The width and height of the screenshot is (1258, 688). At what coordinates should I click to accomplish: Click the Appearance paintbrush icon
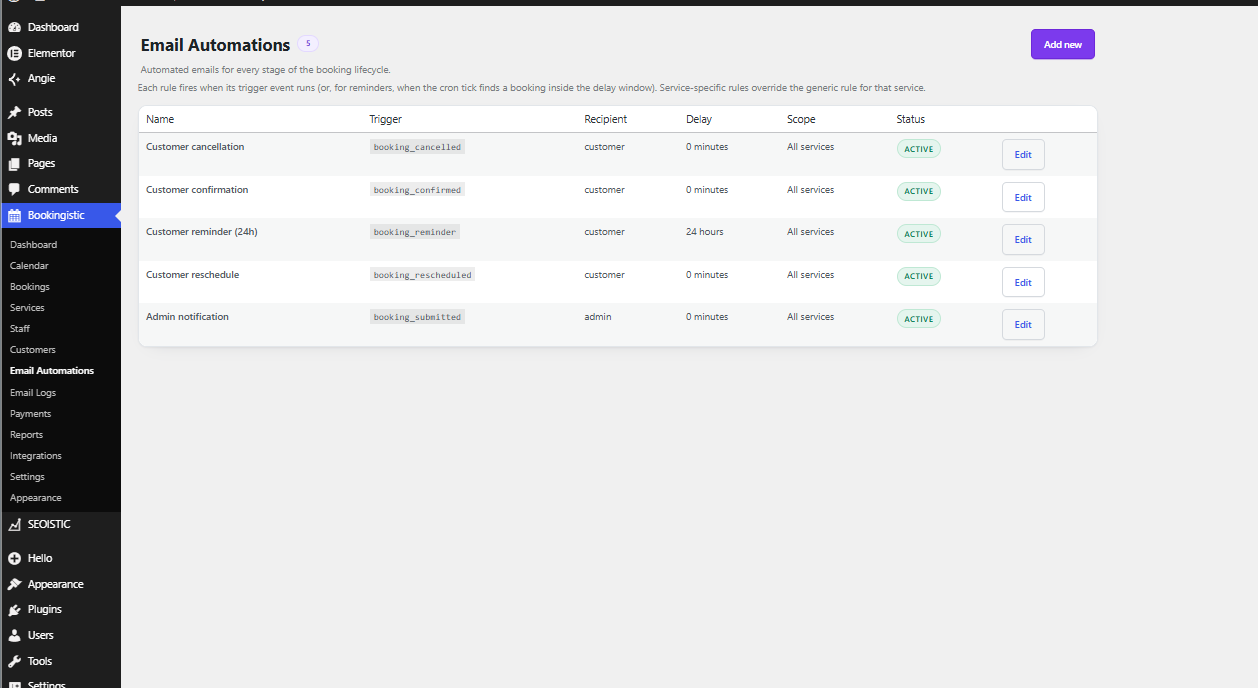tap(14, 584)
